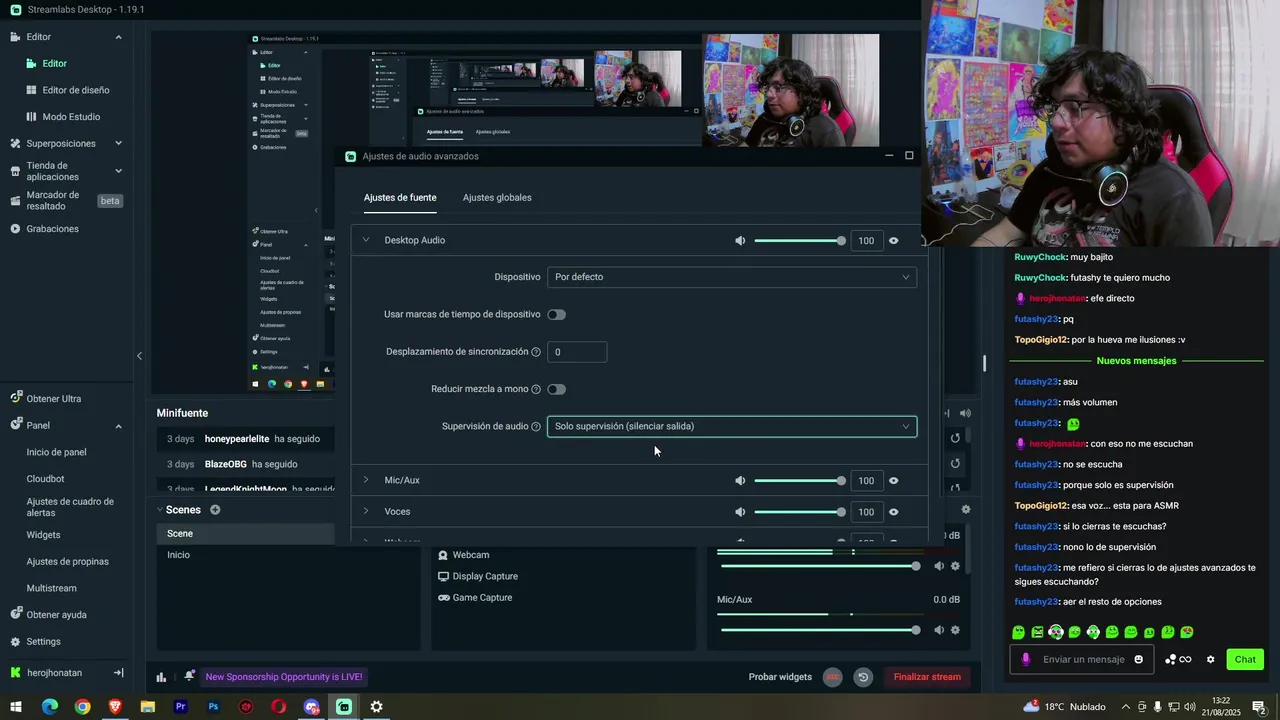Open mixer settings gear icon

(x=966, y=509)
